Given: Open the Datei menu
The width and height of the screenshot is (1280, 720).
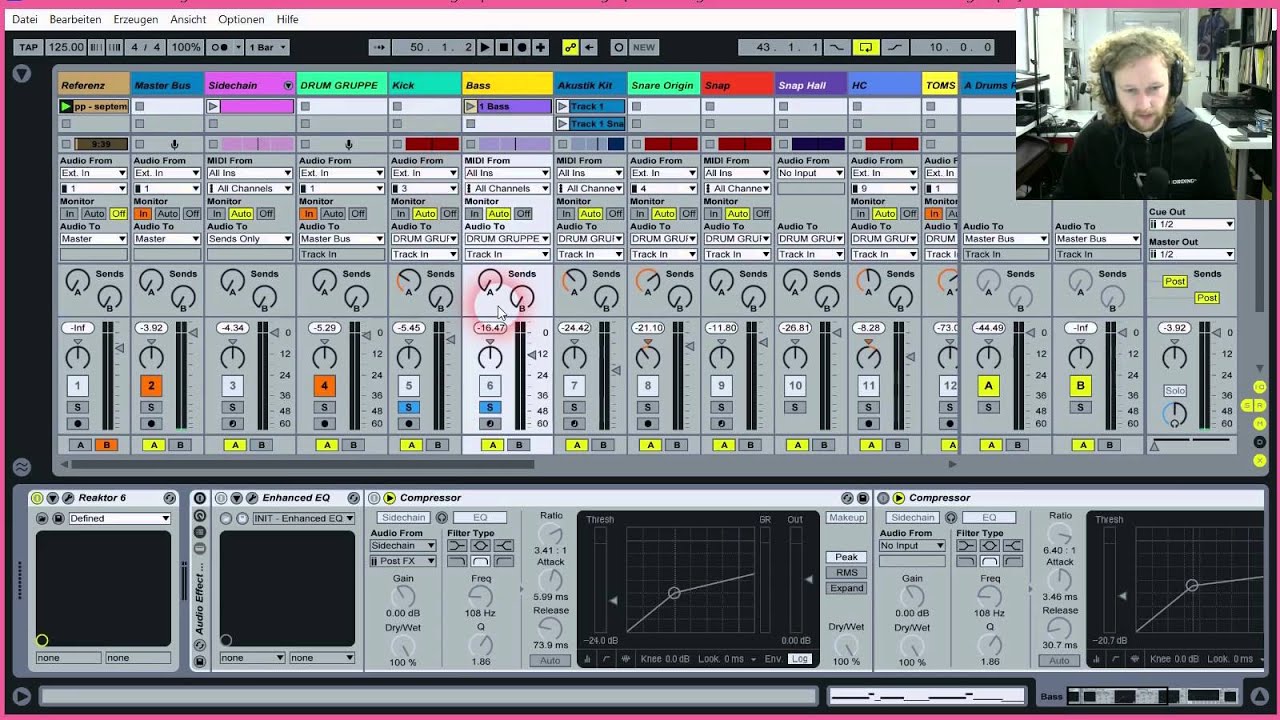Looking at the screenshot, I should tap(25, 19).
